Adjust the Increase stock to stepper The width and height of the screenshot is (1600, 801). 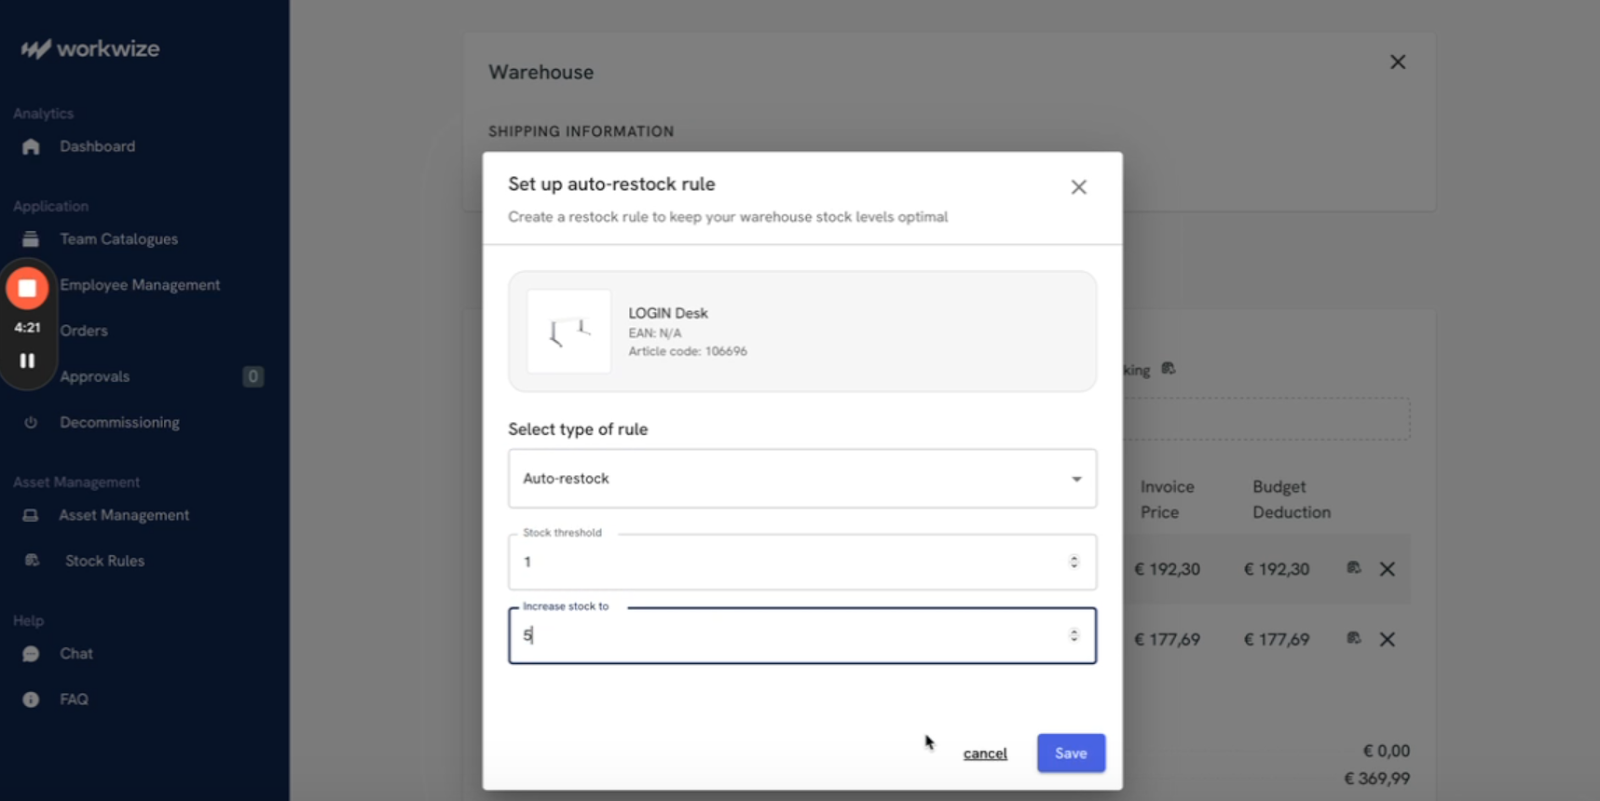1074,635
